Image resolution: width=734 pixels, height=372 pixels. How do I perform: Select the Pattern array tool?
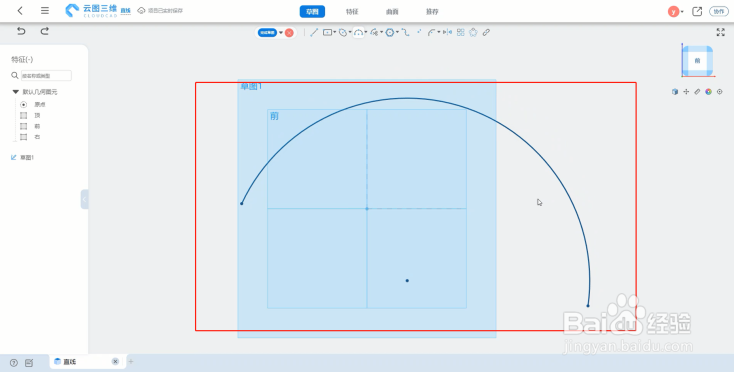461,32
